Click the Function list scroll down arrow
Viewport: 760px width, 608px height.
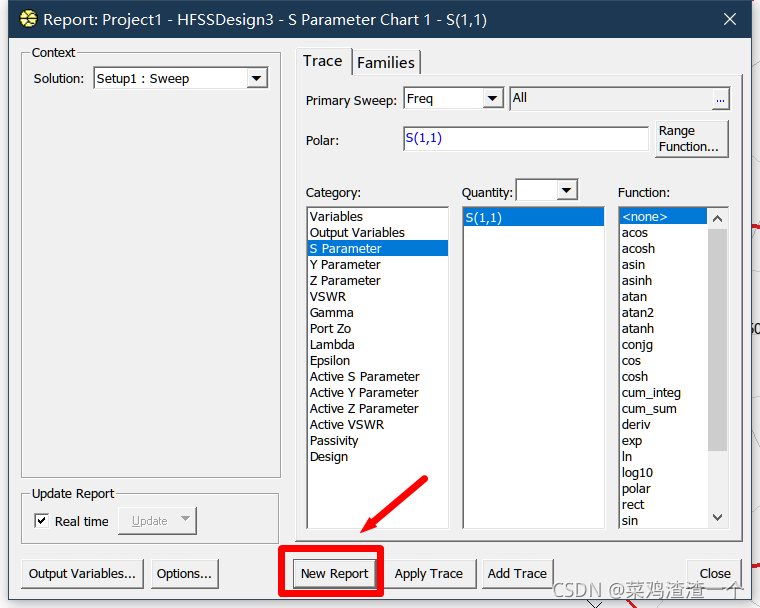coord(717,517)
